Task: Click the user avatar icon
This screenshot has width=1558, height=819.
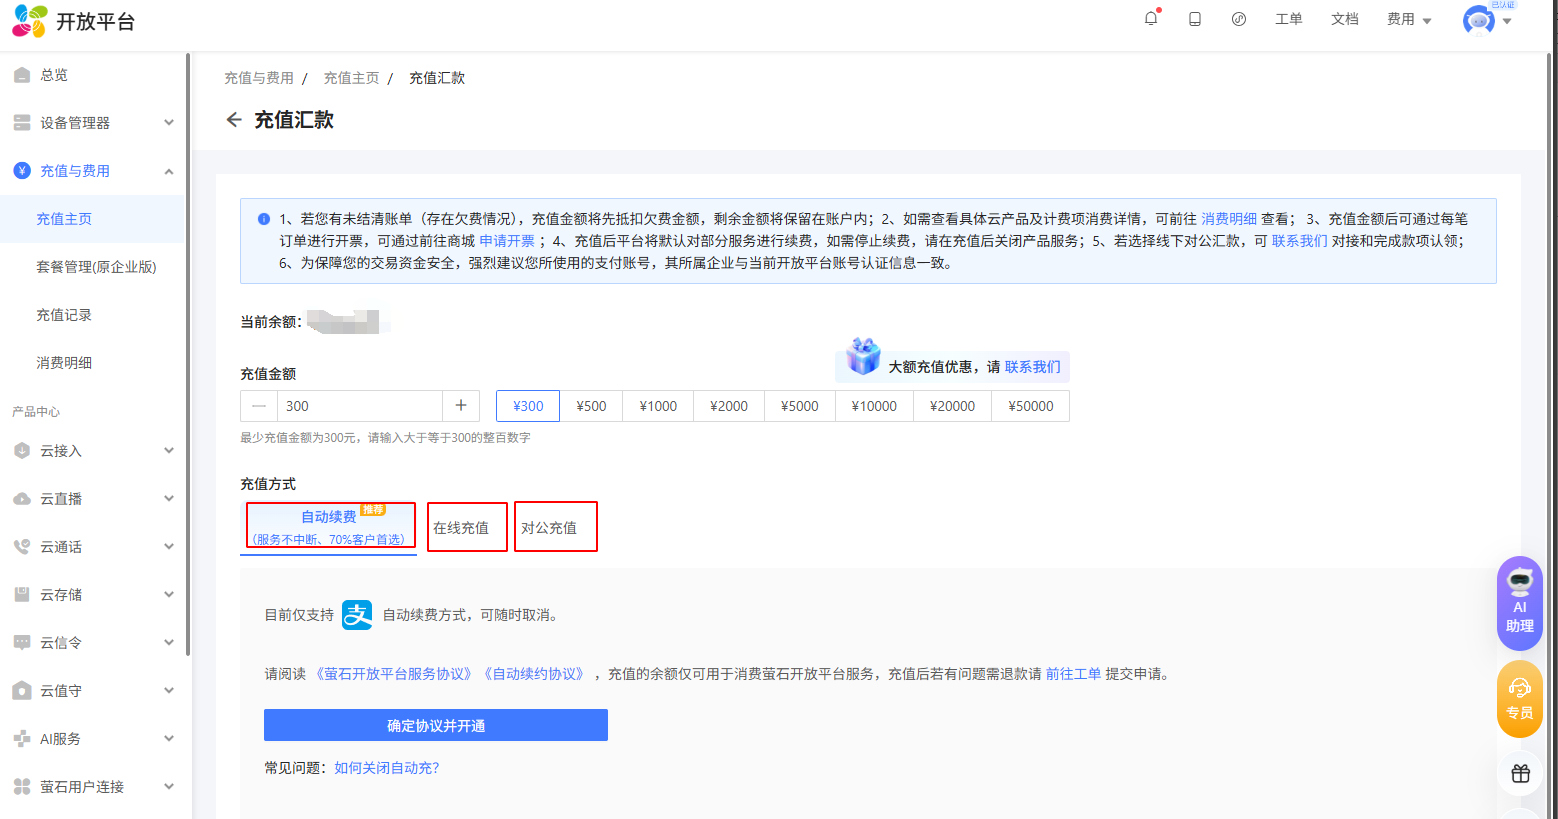Action: tap(1478, 21)
